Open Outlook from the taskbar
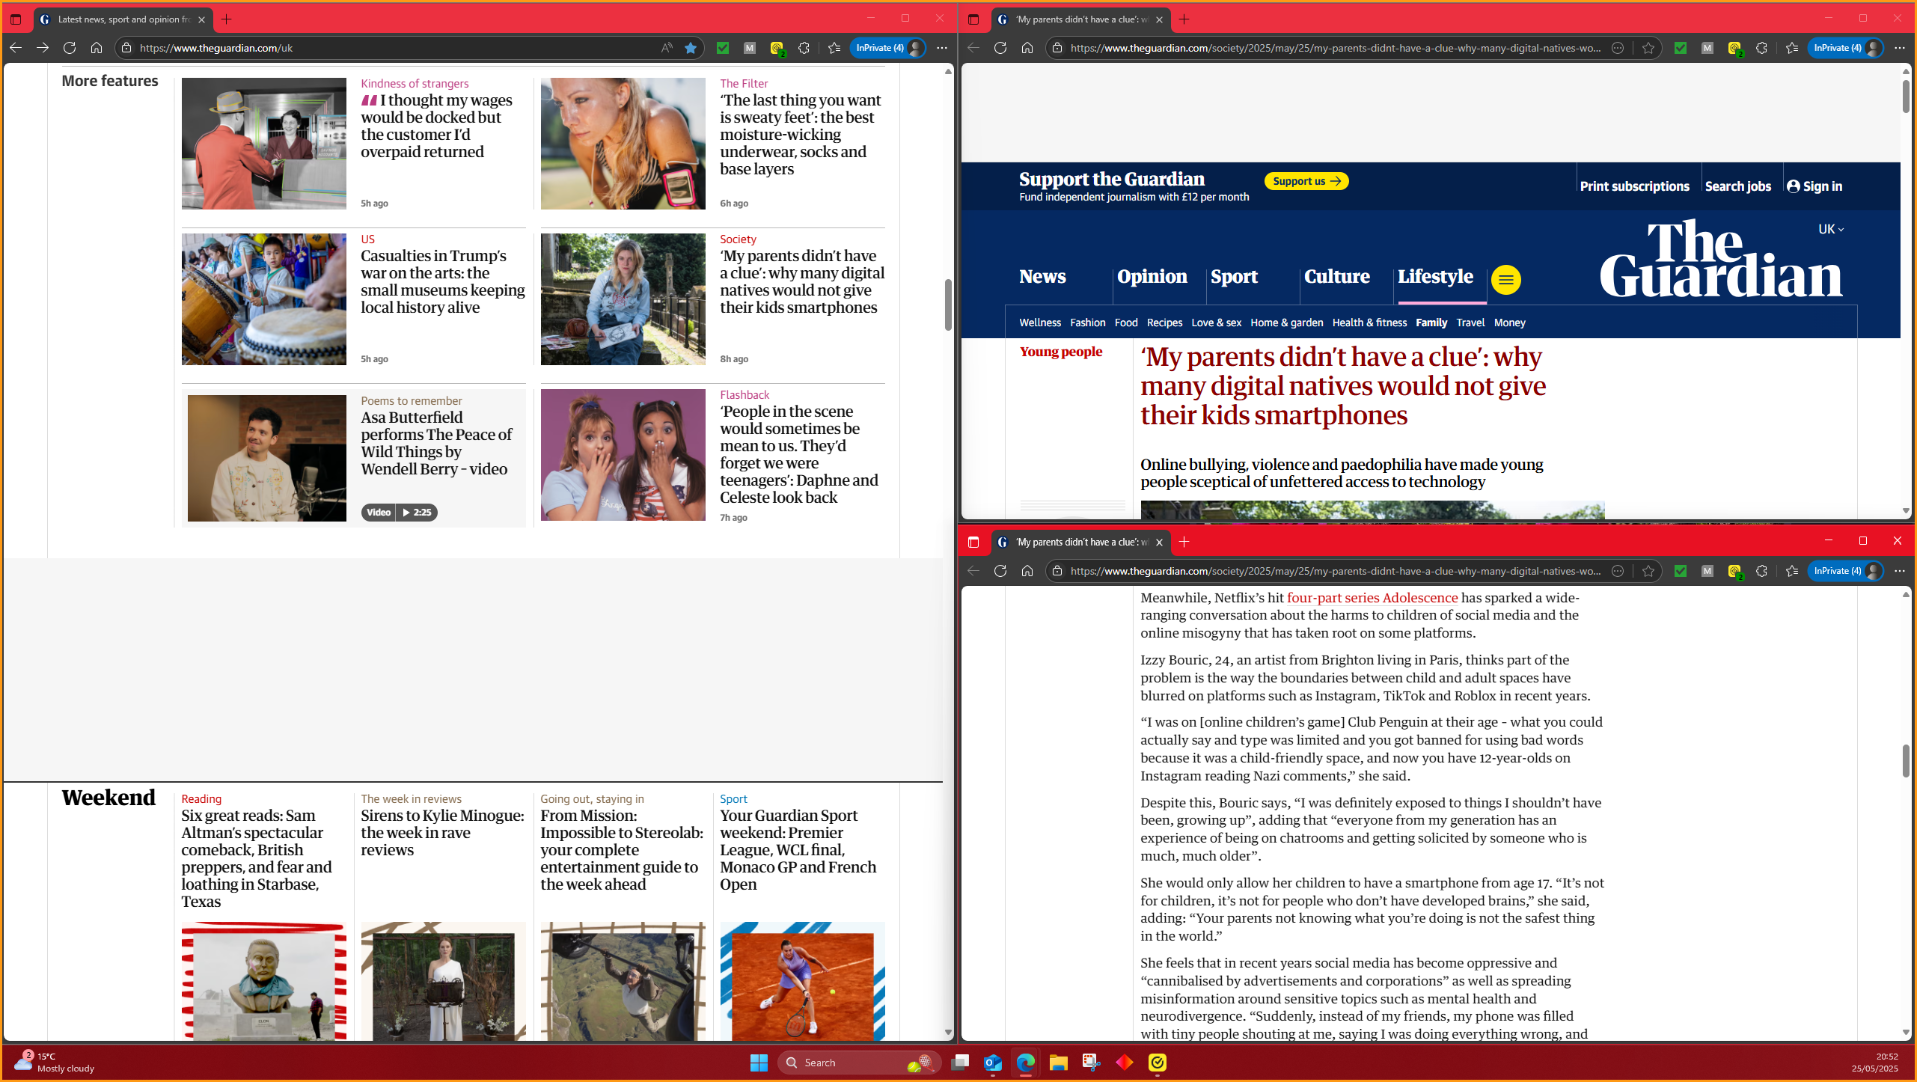 pyautogui.click(x=992, y=1062)
